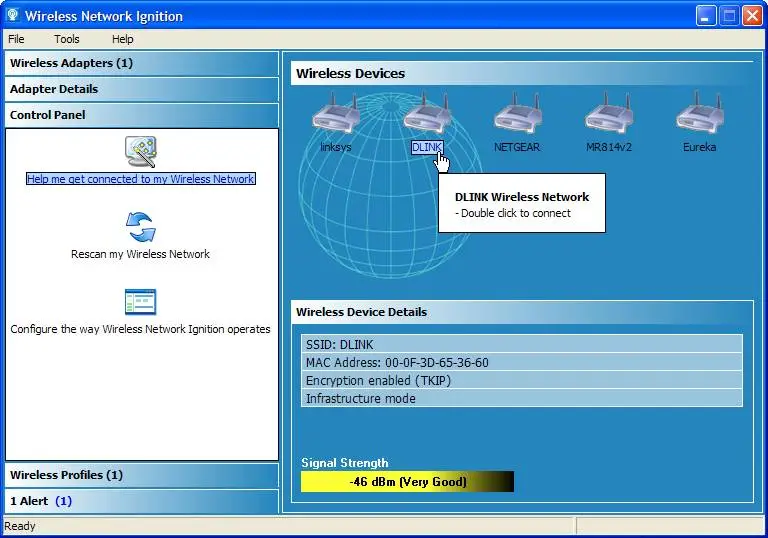Click the Eureka network label
Screen dimensions: 768x538
pos(699,147)
